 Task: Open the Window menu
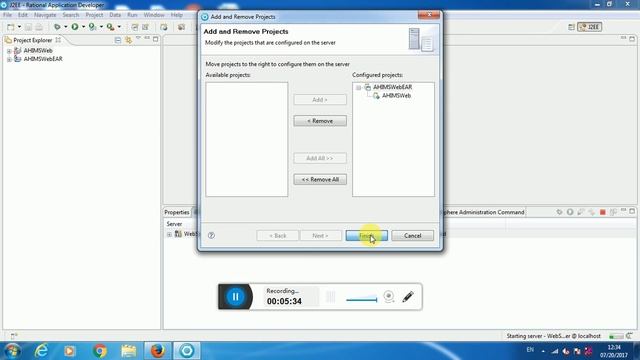point(154,15)
